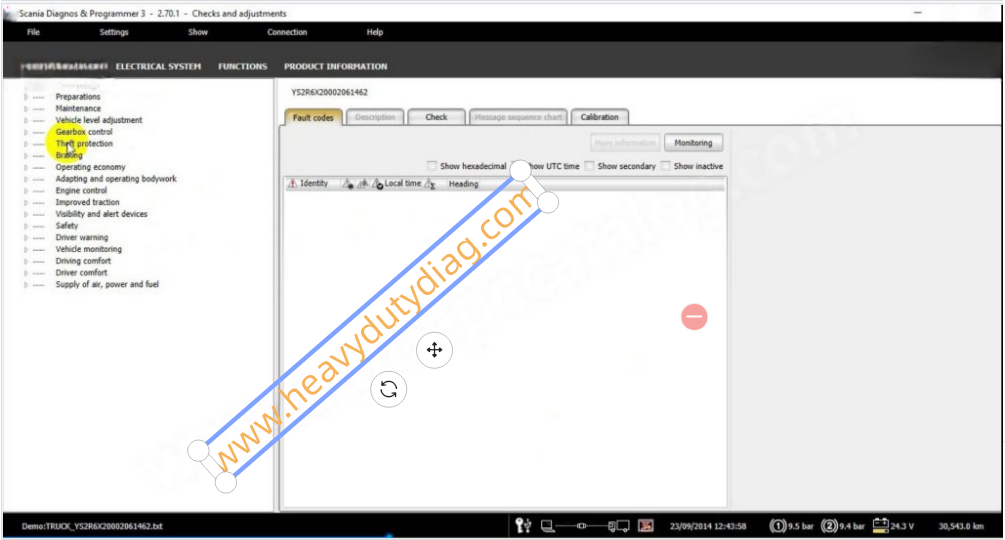The width and height of the screenshot is (1005, 540).
Task: Click the key and USB status icon
Action: [x=523, y=526]
